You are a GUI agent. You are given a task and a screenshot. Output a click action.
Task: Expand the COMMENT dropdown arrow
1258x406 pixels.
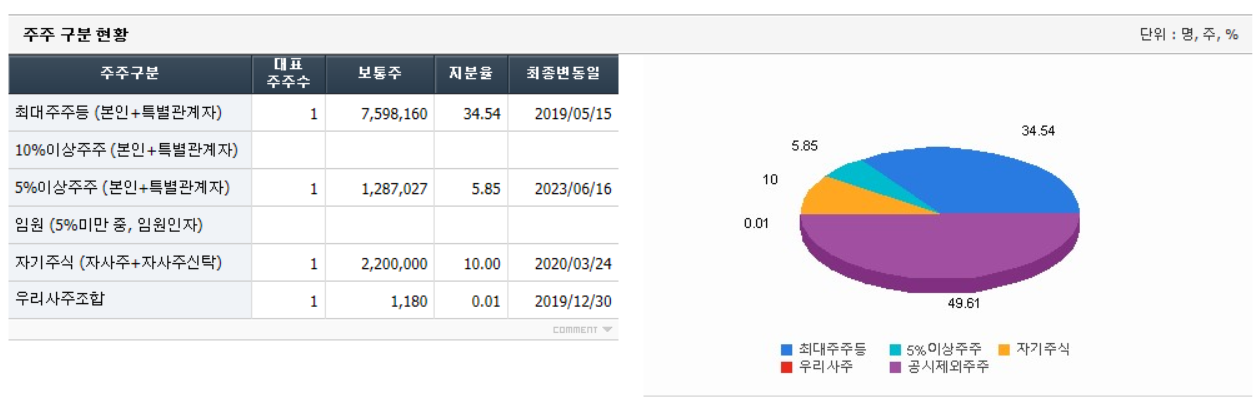click(x=608, y=330)
